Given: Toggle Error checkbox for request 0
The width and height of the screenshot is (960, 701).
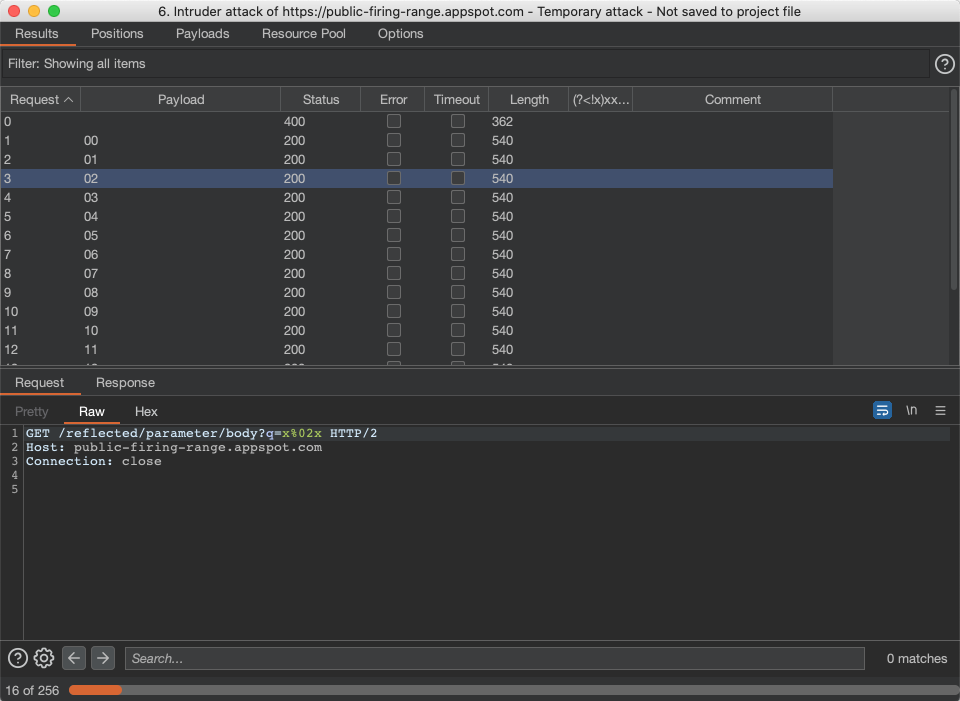Looking at the screenshot, I should click(x=394, y=121).
